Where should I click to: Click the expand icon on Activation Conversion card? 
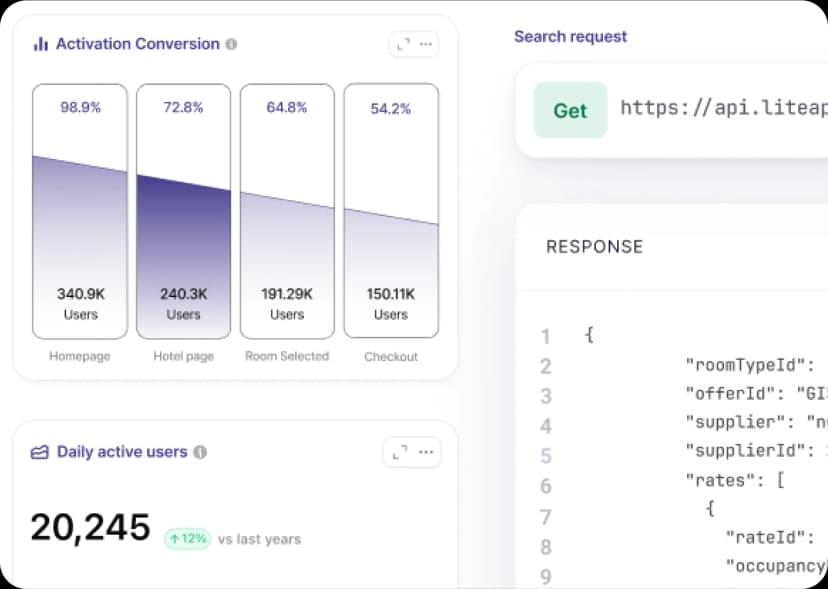403,44
